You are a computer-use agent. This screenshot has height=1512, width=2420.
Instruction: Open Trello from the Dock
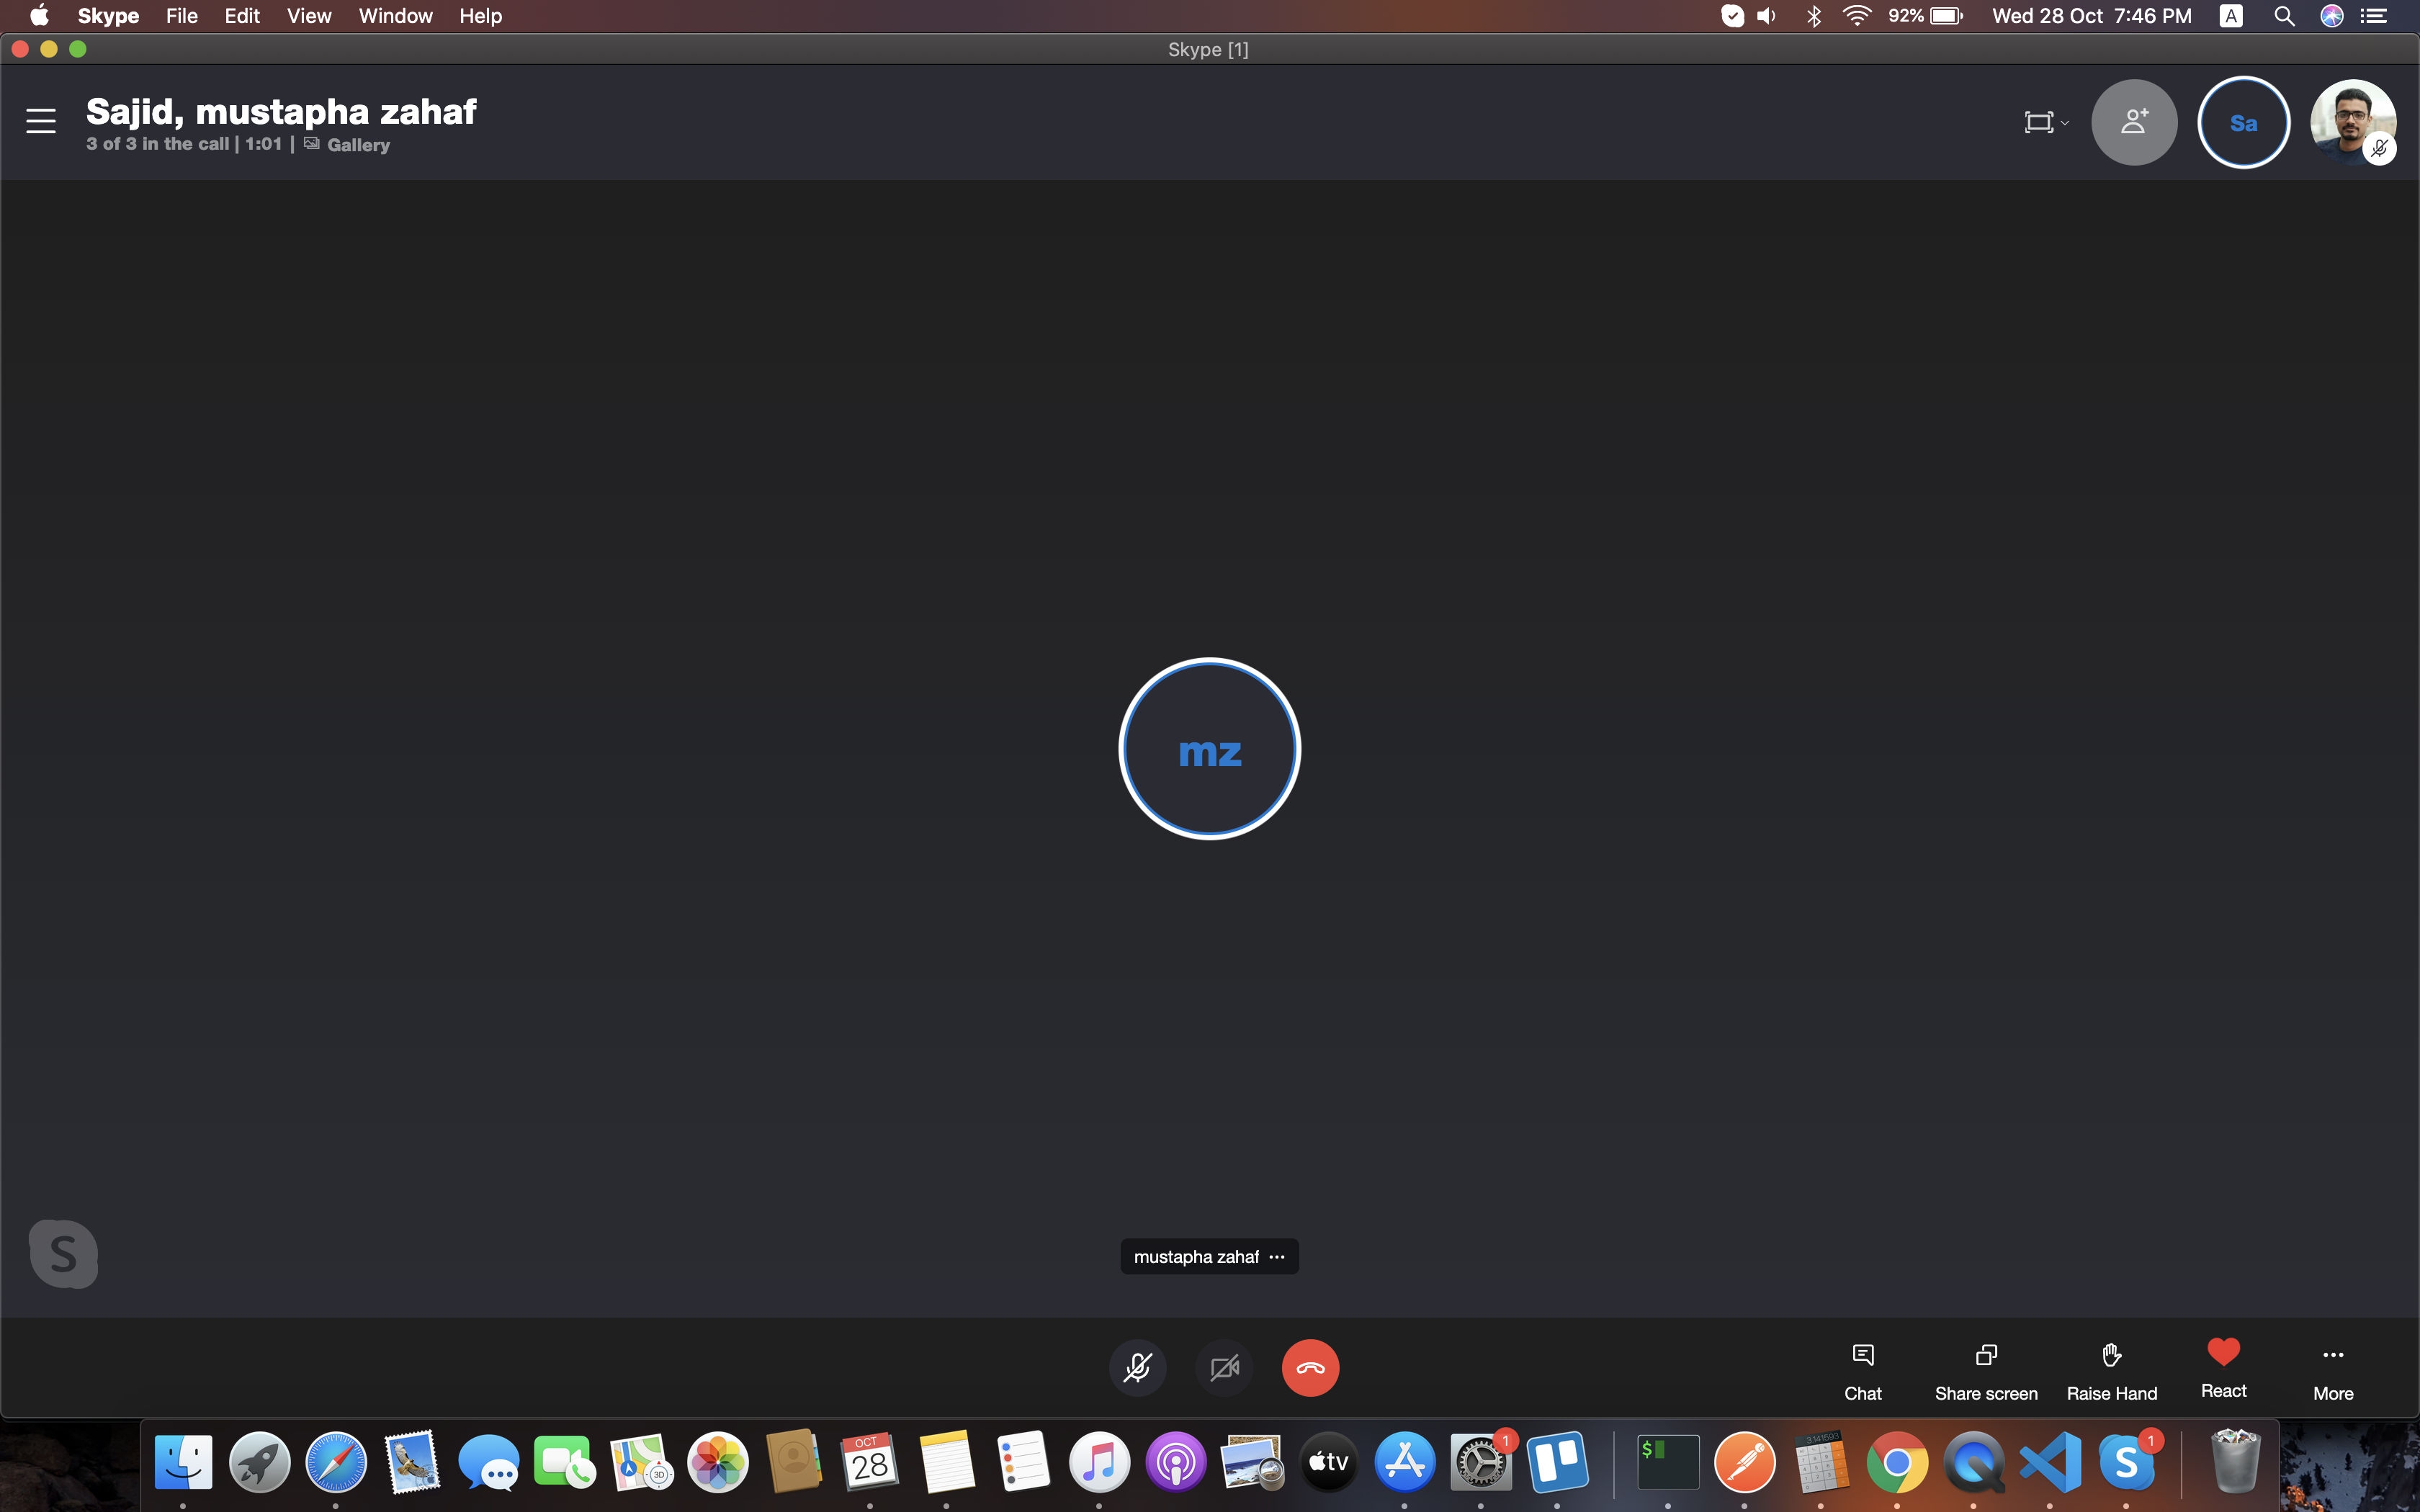pos(1557,1462)
